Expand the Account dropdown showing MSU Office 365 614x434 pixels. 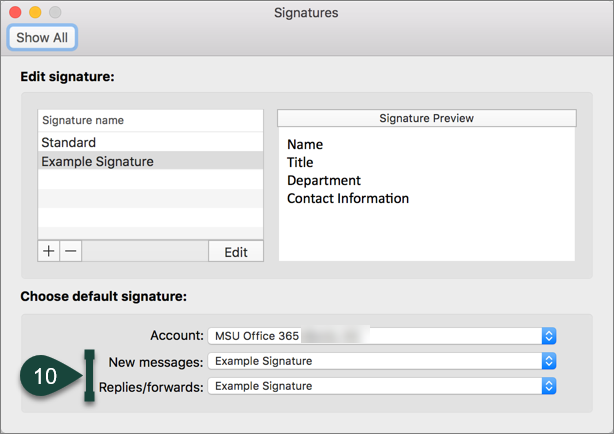381,336
